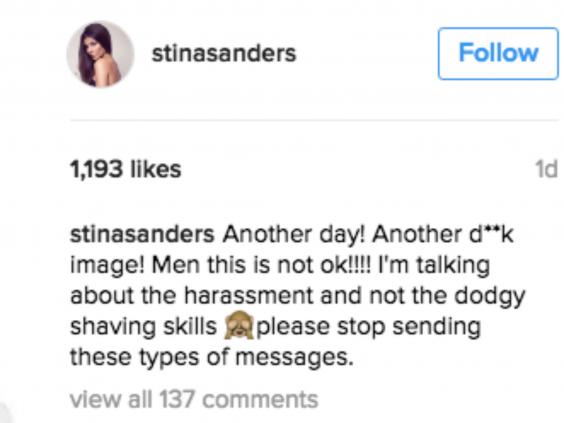Open stinasanders username beside the avatar
Image resolution: width=564 pixels, height=423 pixels.
click(224, 54)
